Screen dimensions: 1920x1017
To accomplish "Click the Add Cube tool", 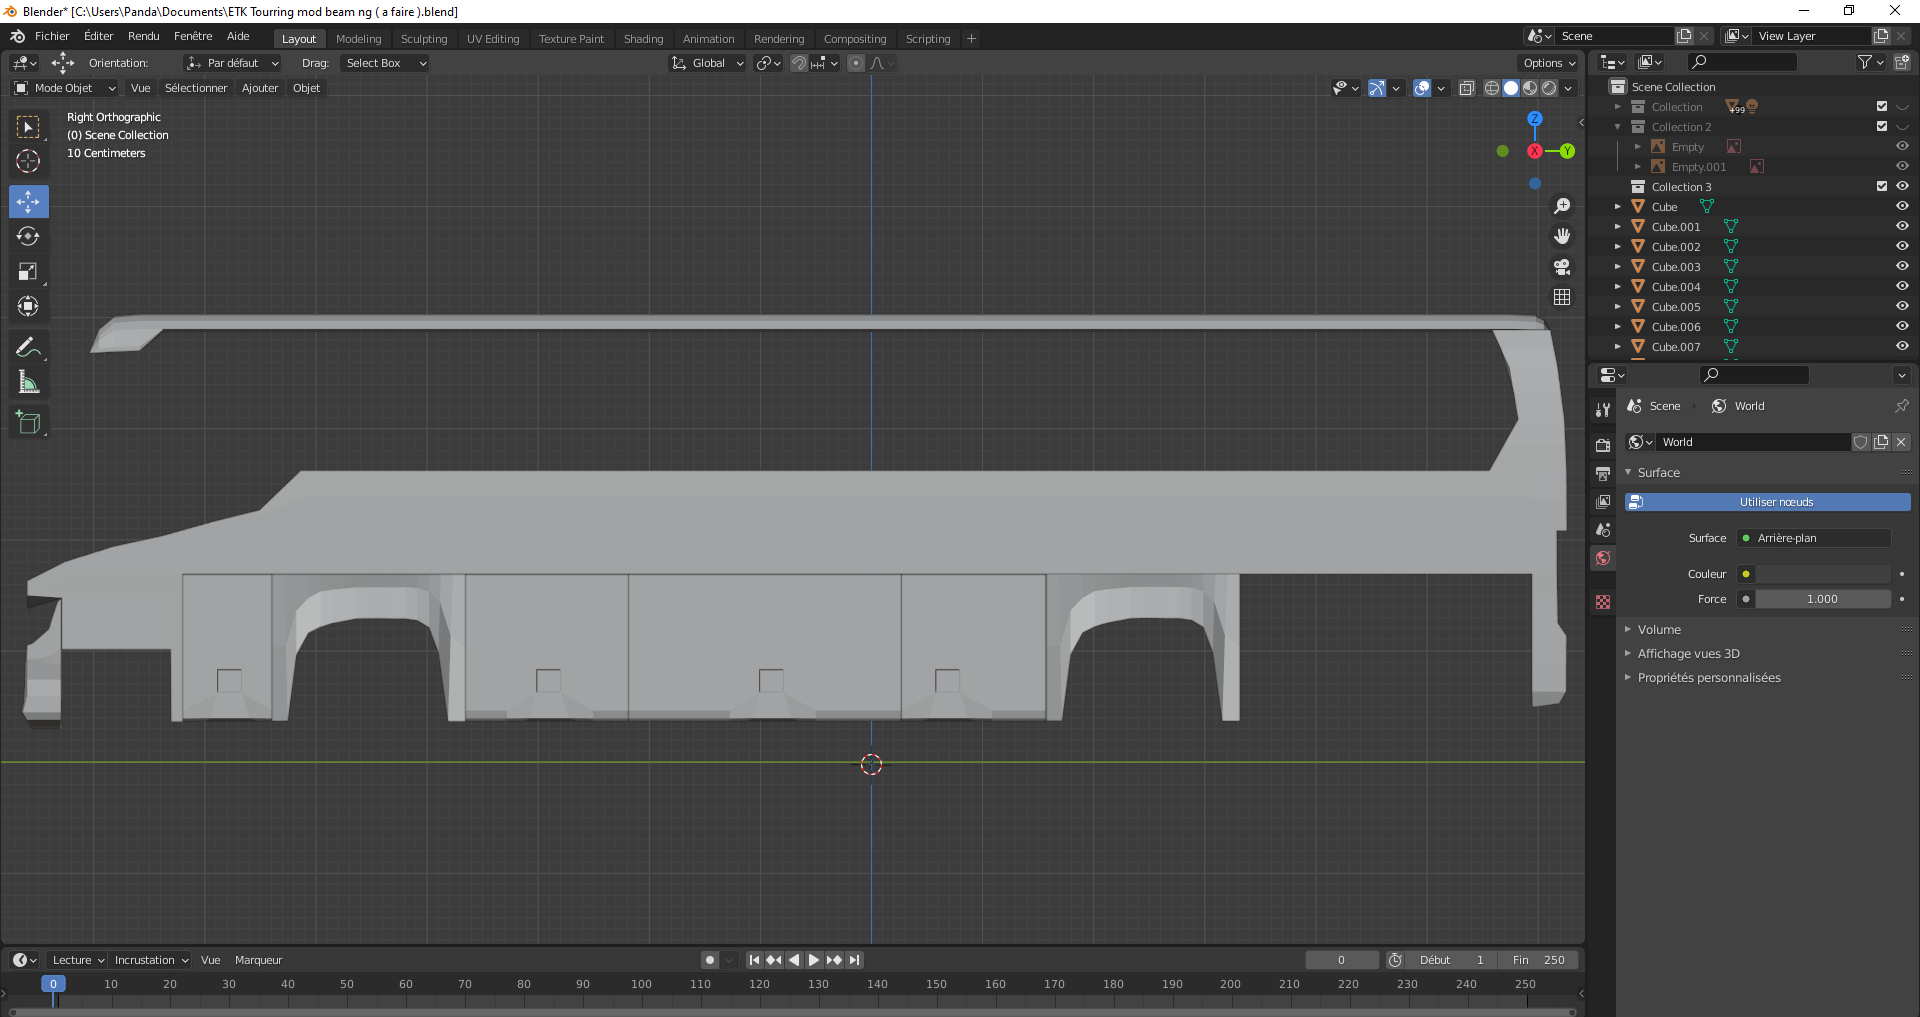I will (x=28, y=423).
